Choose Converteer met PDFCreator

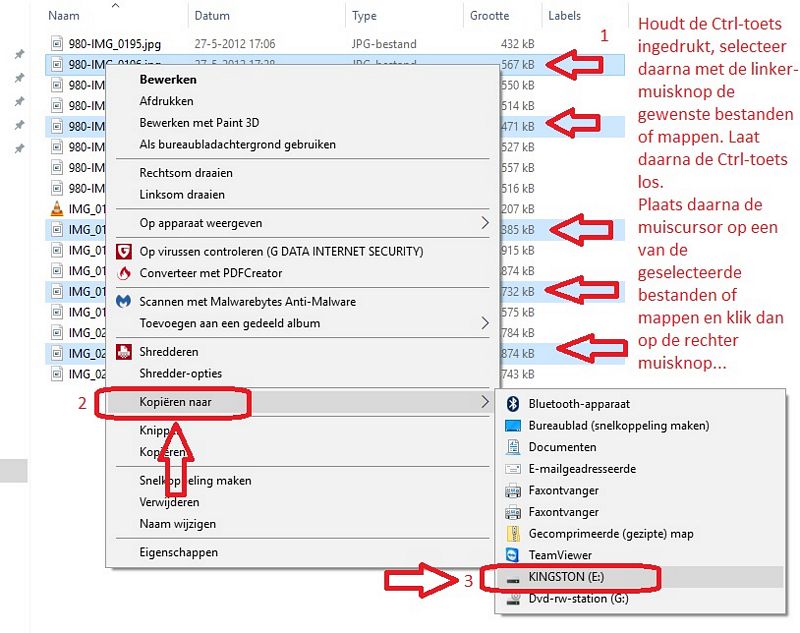tap(210, 273)
